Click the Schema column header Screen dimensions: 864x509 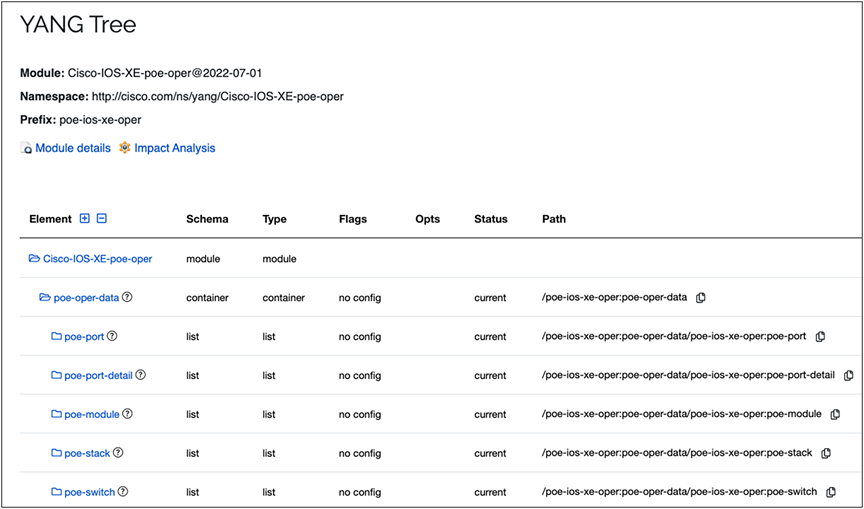207,219
